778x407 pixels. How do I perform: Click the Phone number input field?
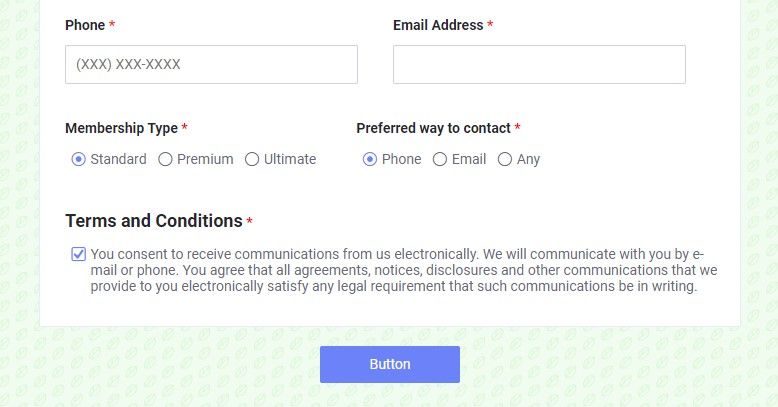pos(211,65)
